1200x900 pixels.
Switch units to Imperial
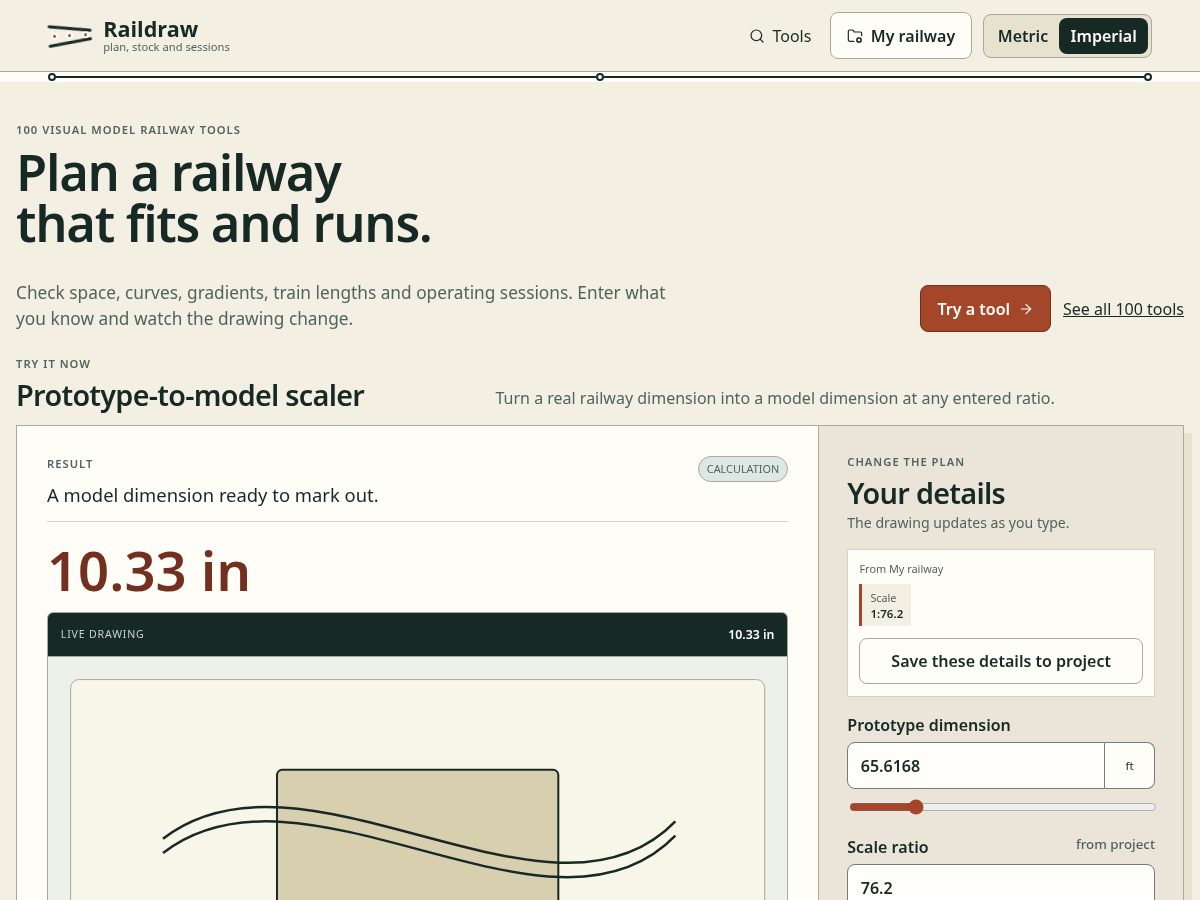coord(1103,36)
